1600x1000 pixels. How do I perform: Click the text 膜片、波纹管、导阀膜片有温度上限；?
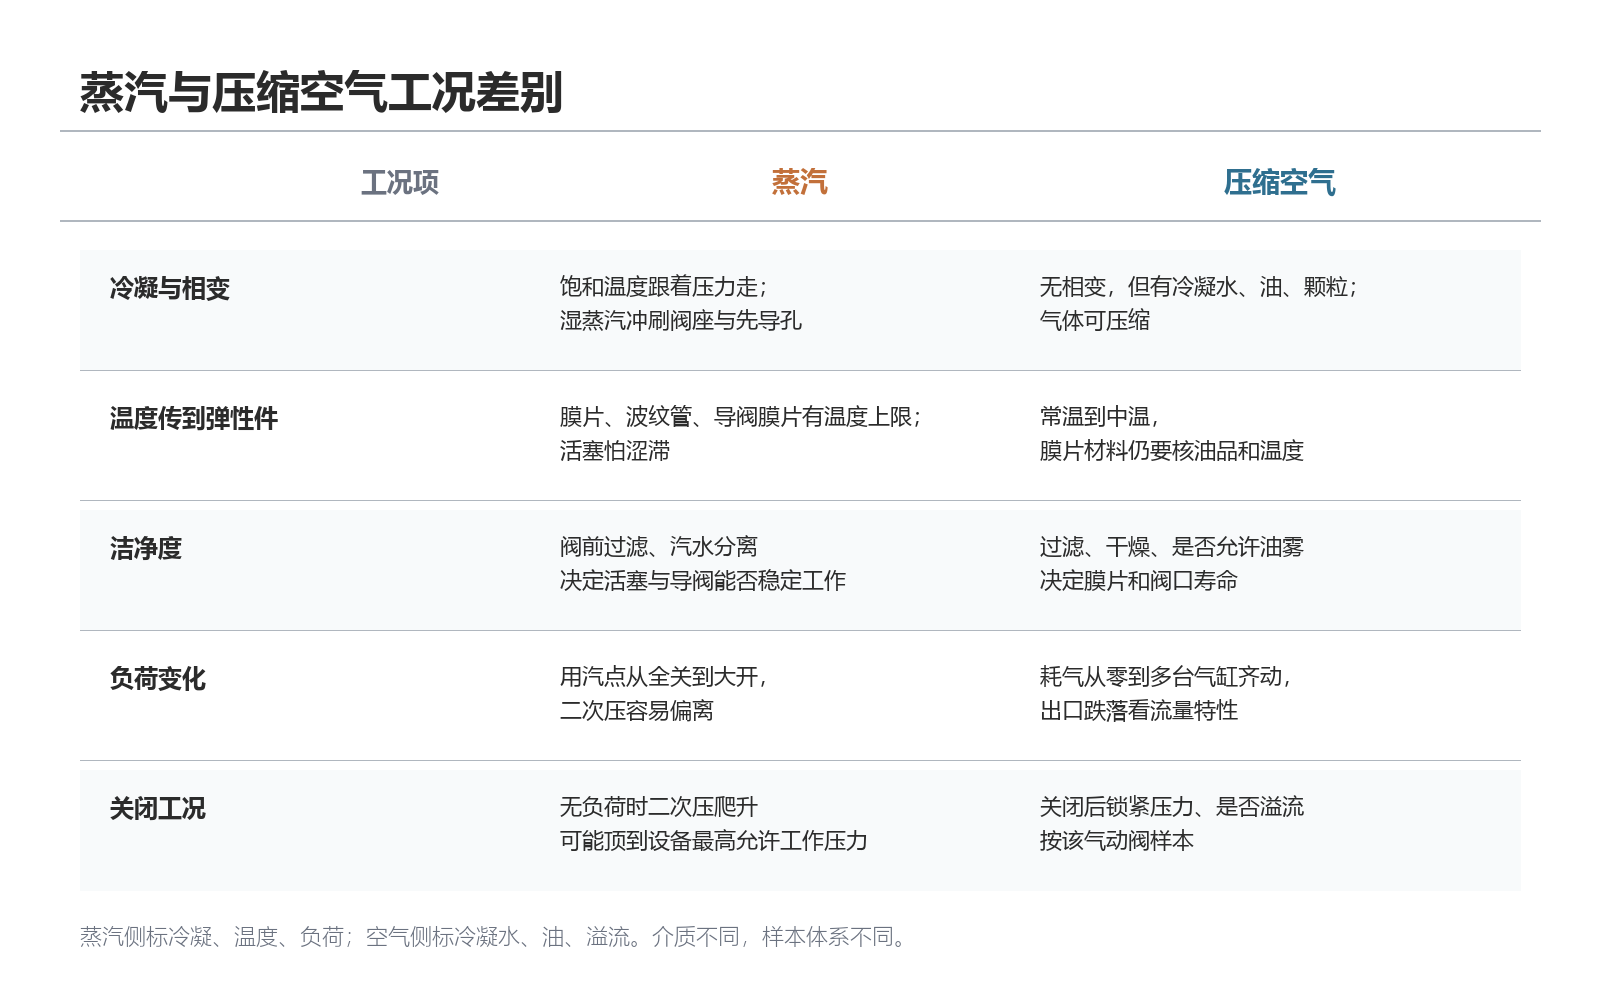click(741, 417)
